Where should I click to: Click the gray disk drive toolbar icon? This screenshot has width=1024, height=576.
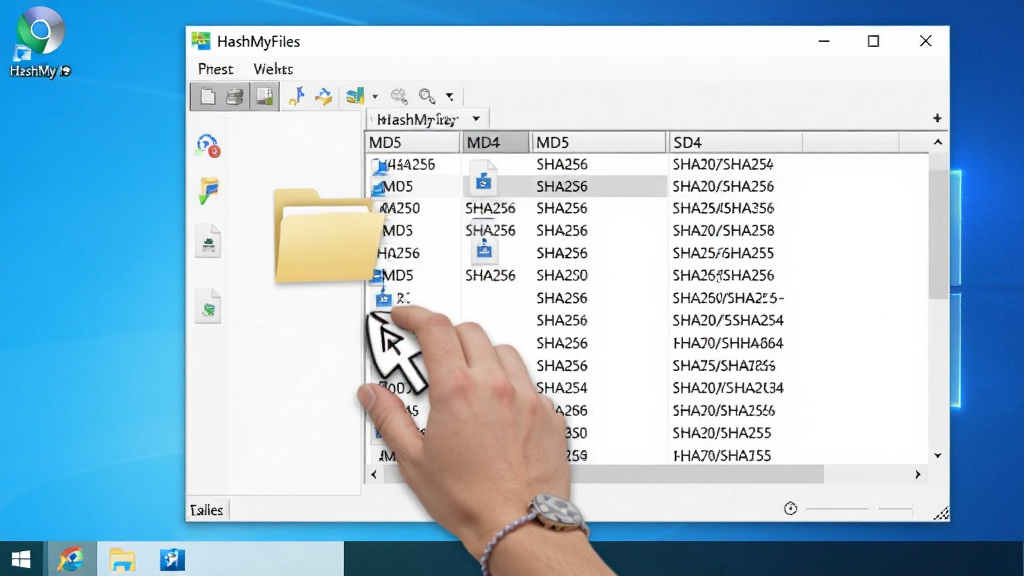pos(235,97)
